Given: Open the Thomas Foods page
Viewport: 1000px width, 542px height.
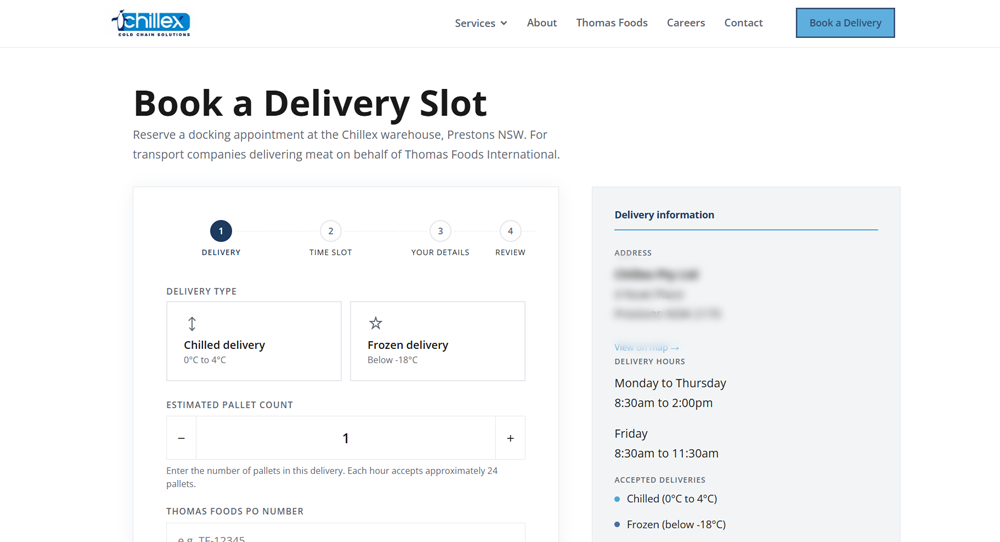Looking at the screenshot, I should [x=612, y=22].
